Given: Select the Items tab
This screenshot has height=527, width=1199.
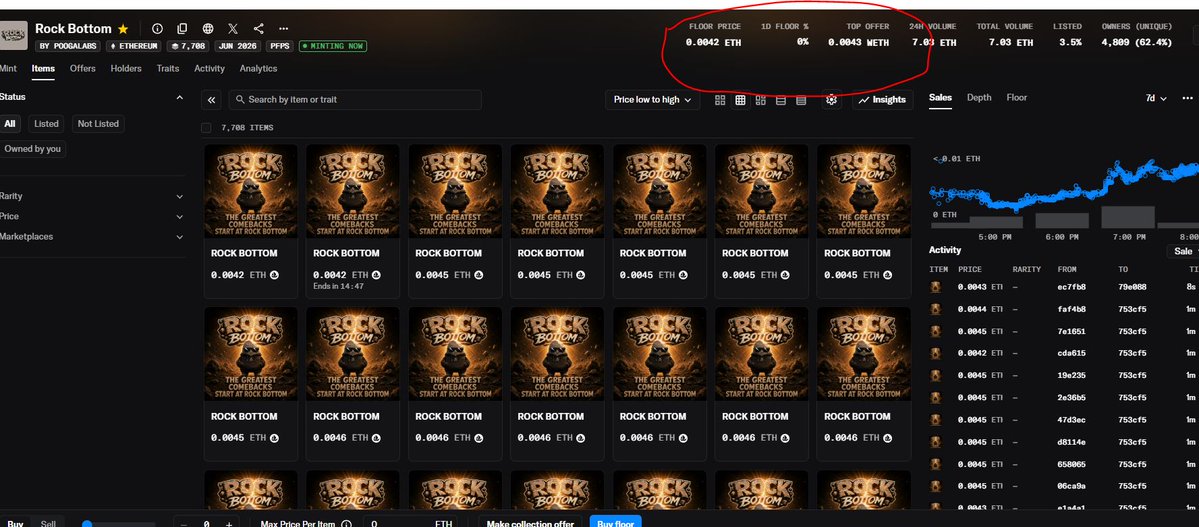Looking at the screenshot, I should click(43, 69).
